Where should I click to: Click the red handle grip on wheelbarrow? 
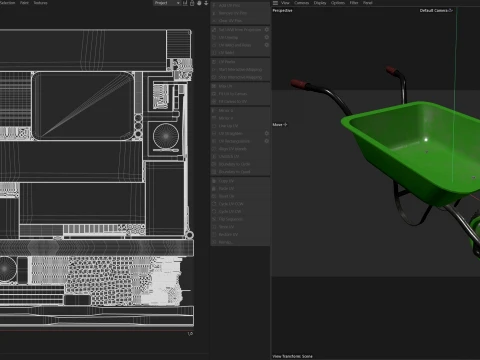click(x=298, y=84)
